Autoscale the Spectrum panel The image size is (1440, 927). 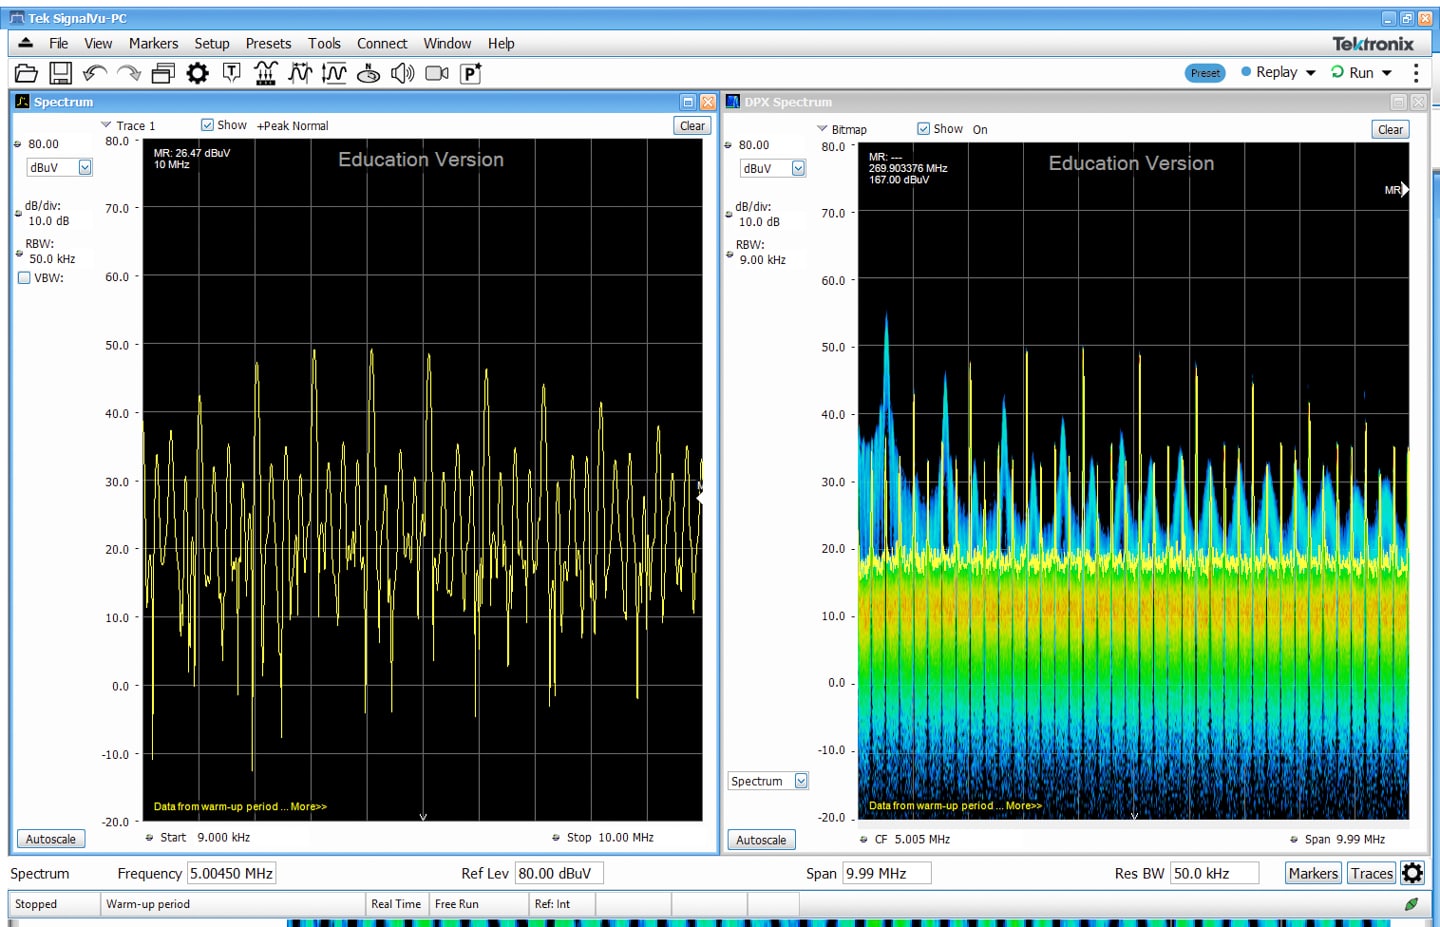pyautogui.click(x=51, y=839)
